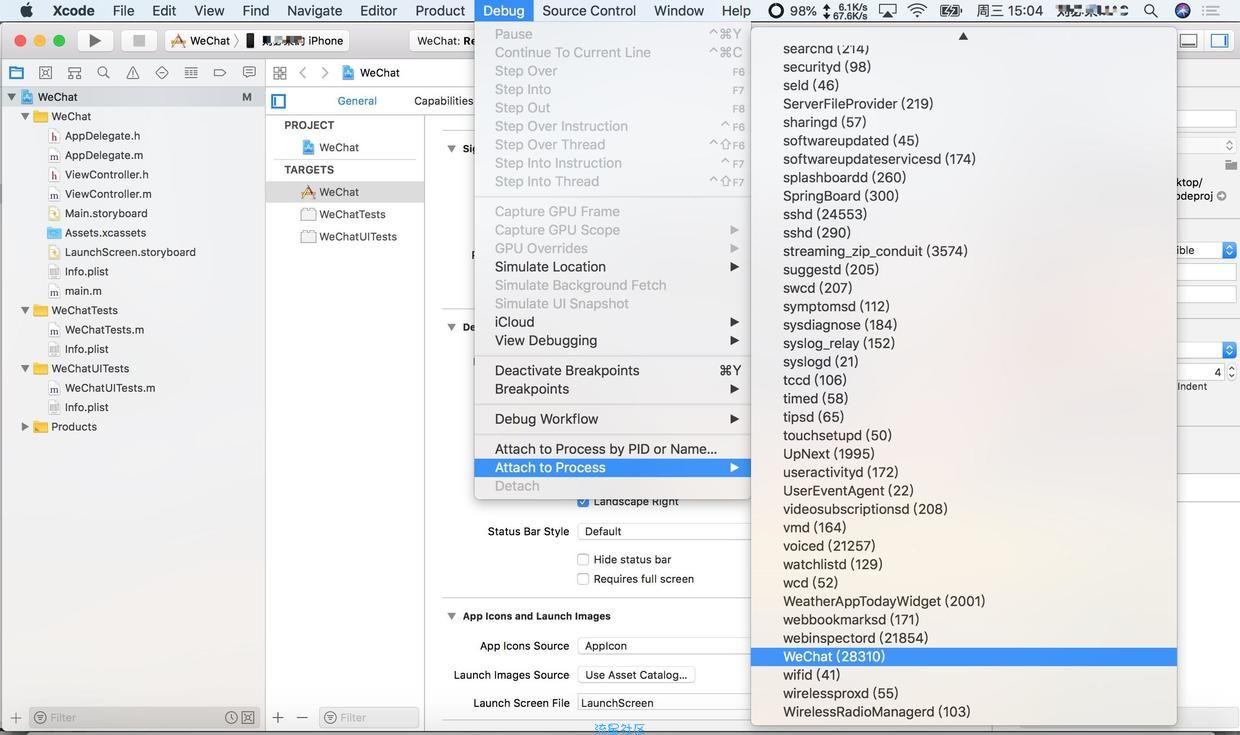Go forward with the right arrow
Viewport: 1240px width, 735px height.
coord(325,73)
